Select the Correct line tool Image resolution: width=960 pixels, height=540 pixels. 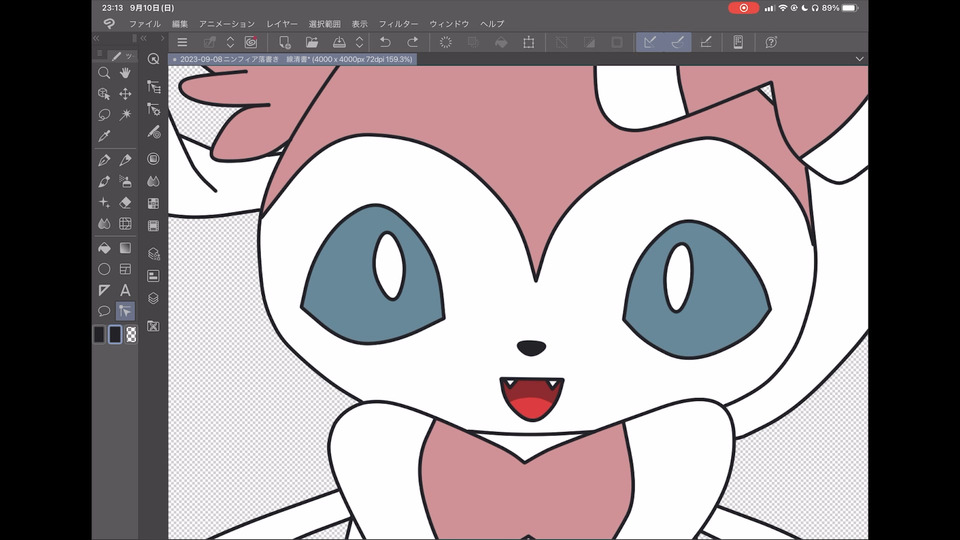[125, 311]
